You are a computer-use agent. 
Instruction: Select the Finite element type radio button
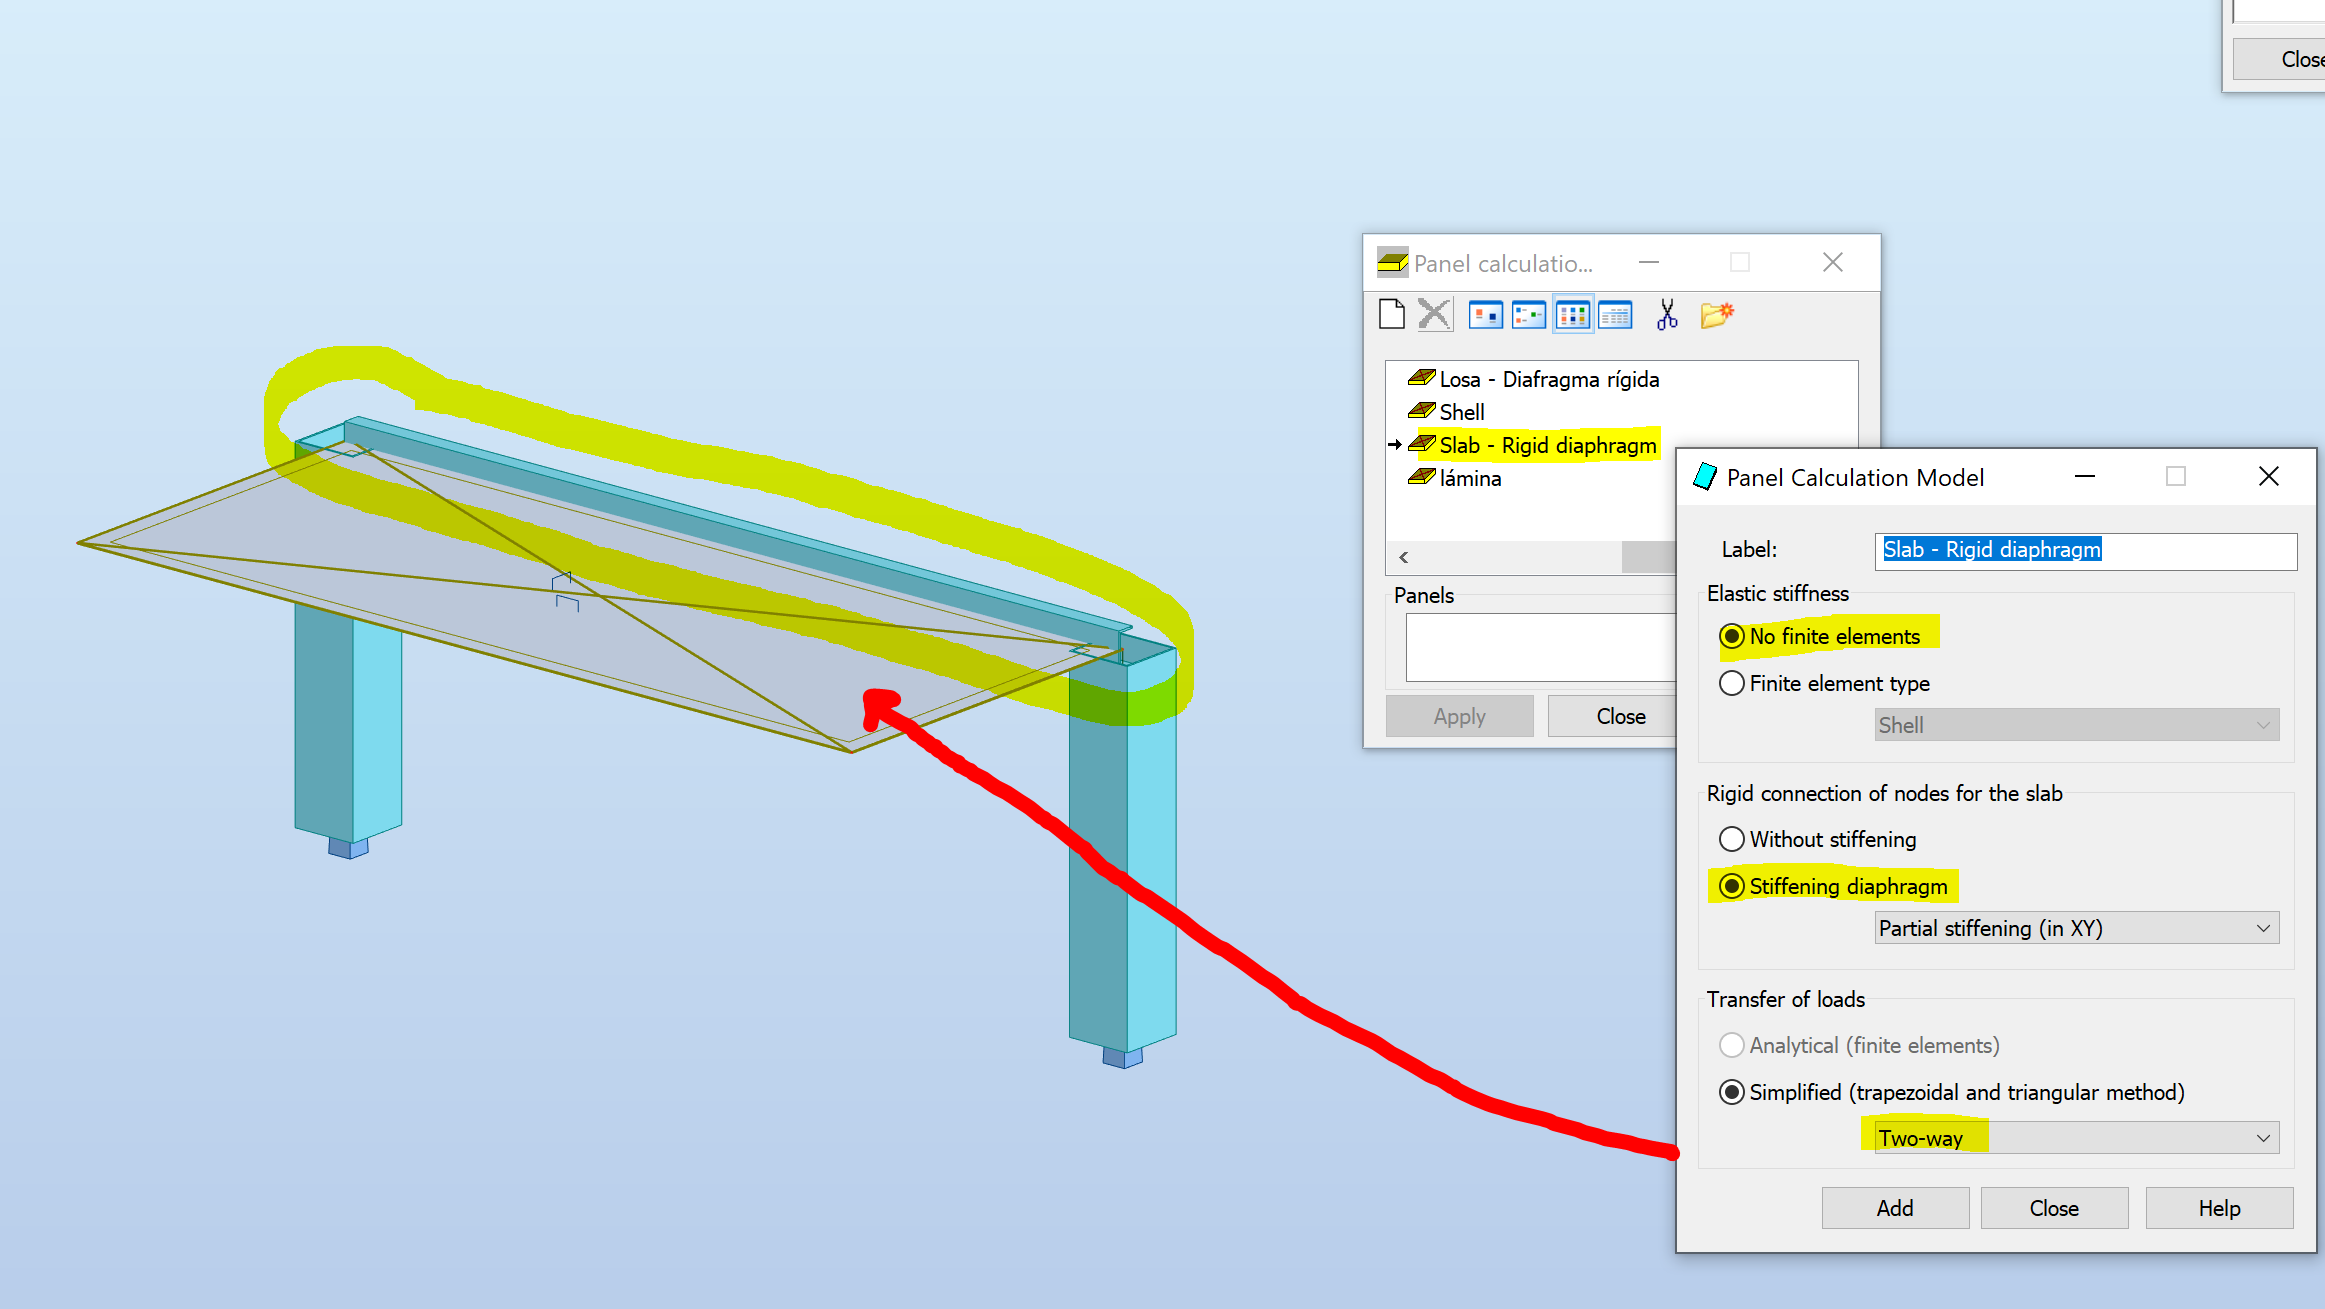(1732, 683)
